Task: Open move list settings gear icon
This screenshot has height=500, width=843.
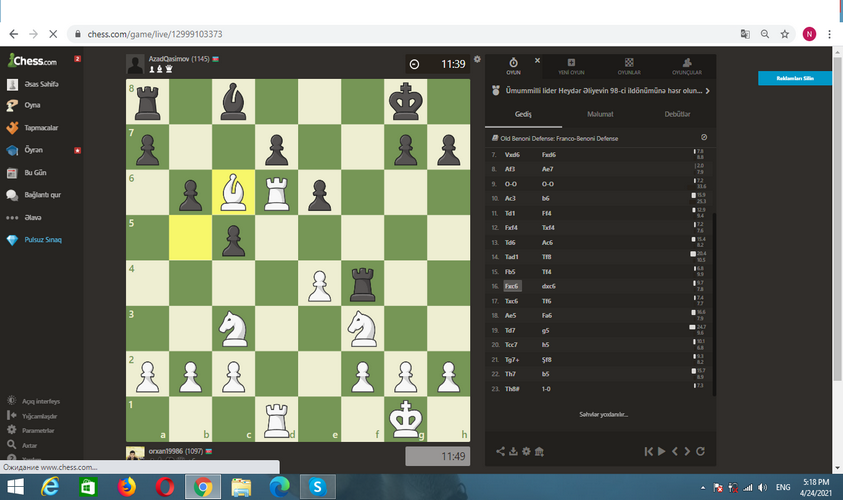Action: tap(704, 137)
